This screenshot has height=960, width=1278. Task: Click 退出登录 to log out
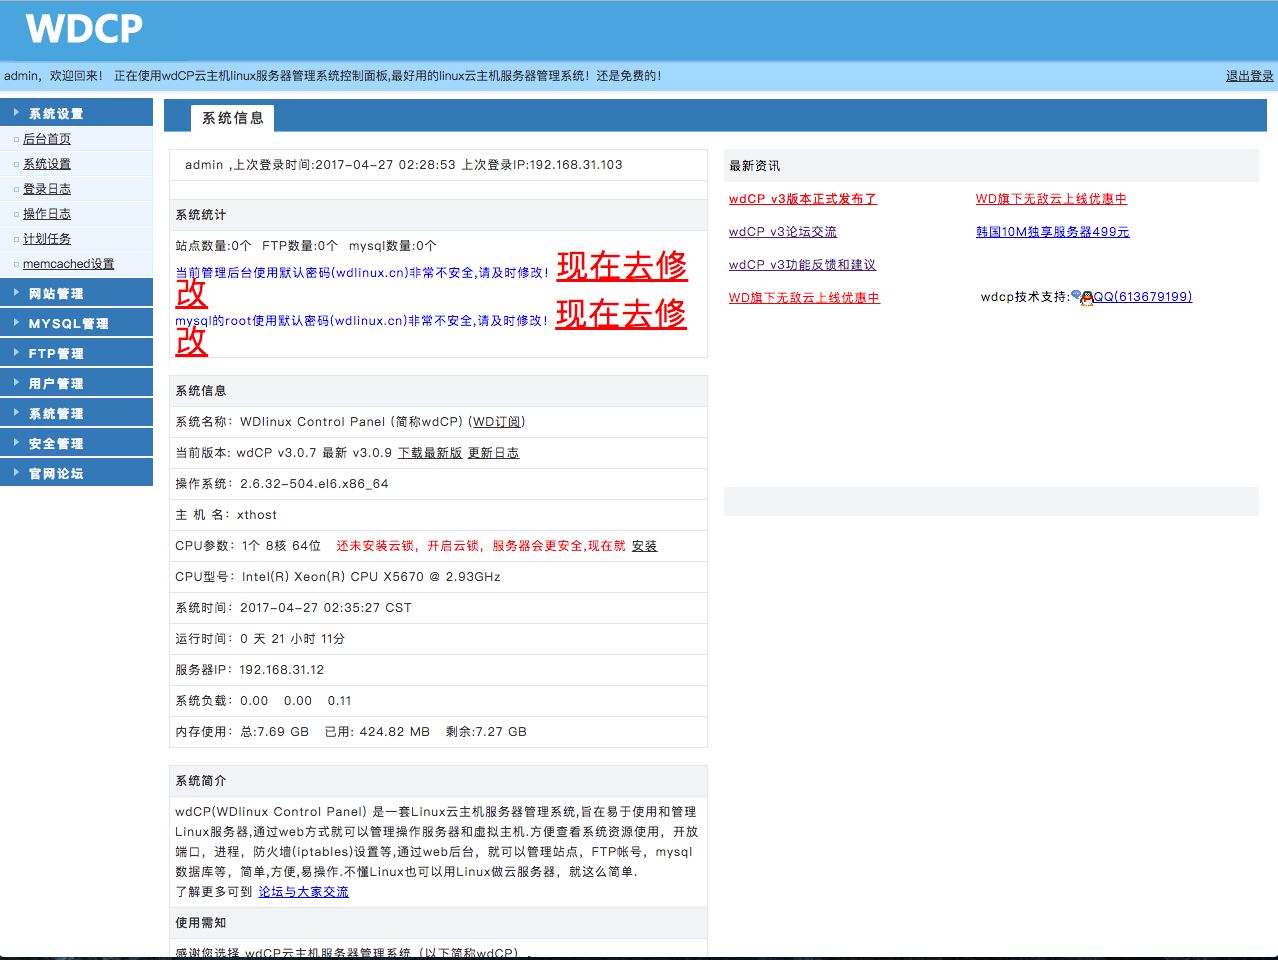point(1250,76)
